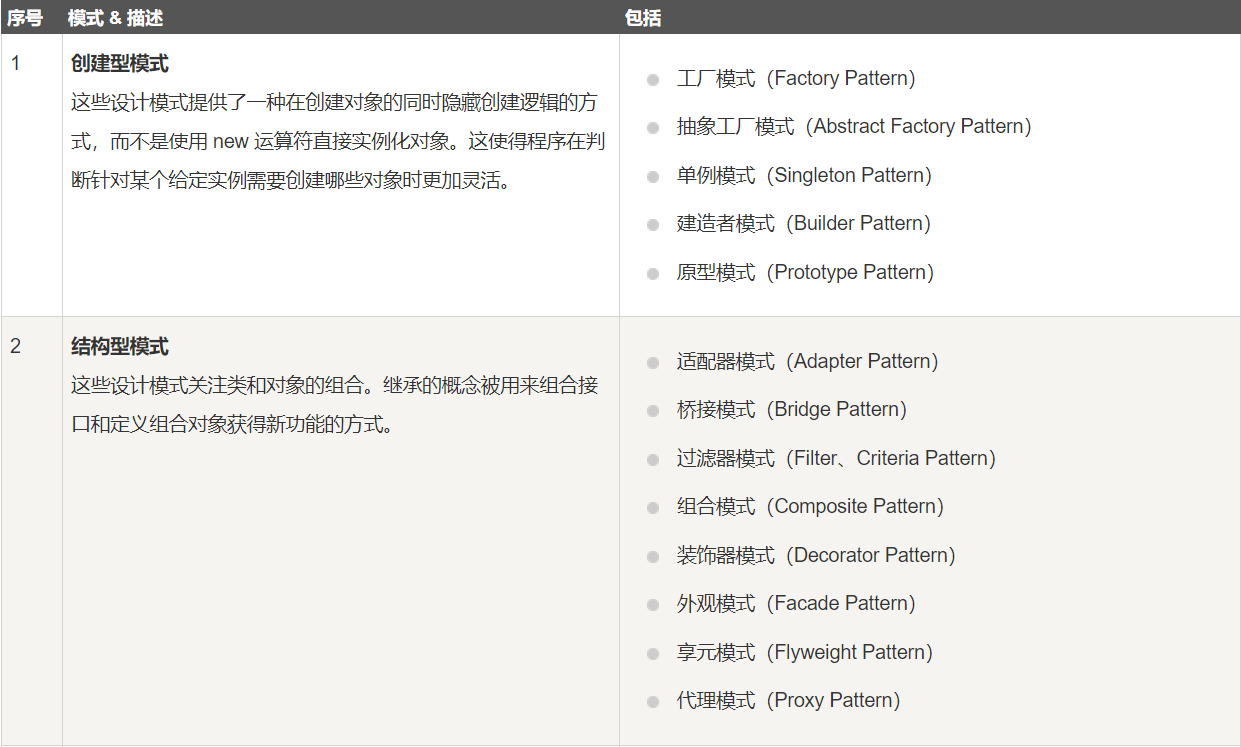Open 抽象工厂模式 (Abstract Factory Pattern)

click(x=853, y=127)
